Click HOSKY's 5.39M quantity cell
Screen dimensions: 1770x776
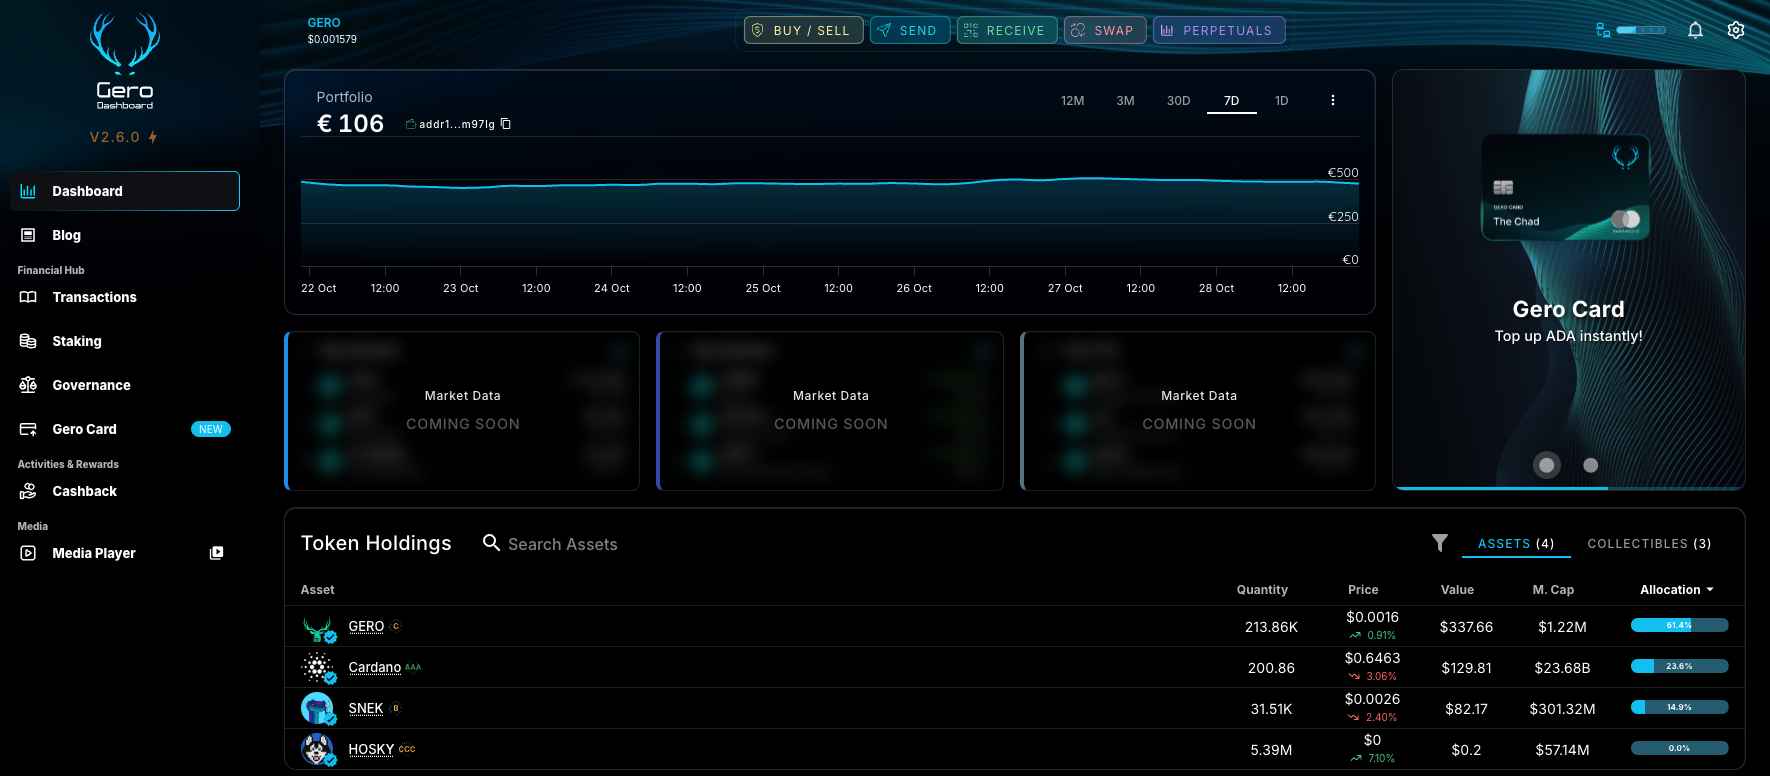tap(1271, 750)
